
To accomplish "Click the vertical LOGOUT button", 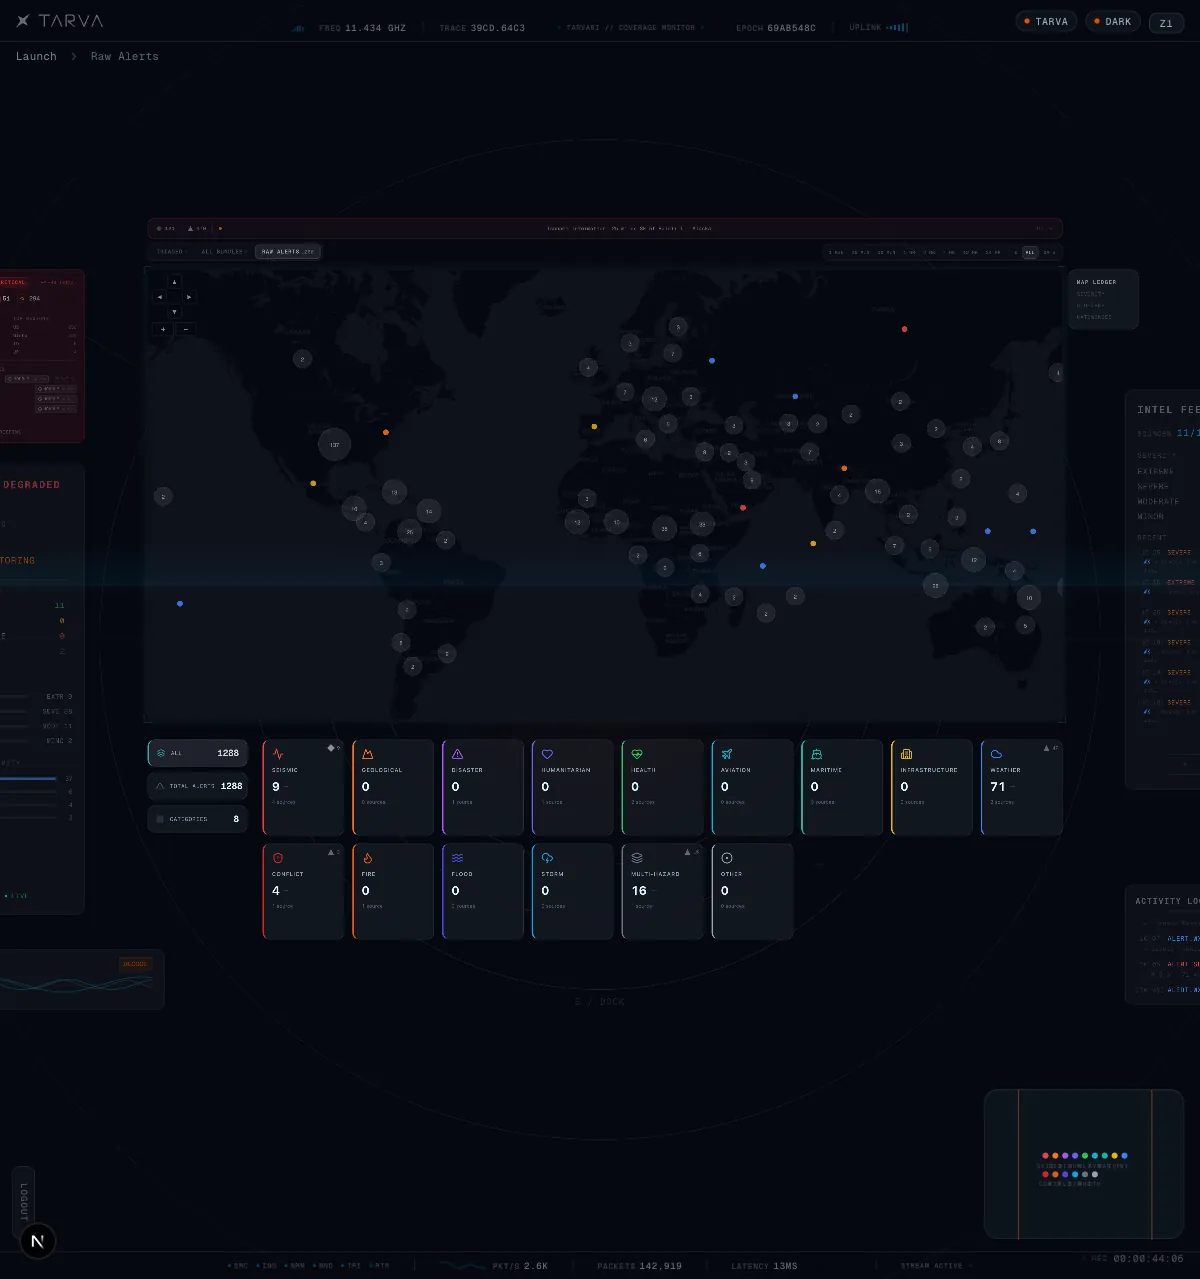I will point(24,1201).
